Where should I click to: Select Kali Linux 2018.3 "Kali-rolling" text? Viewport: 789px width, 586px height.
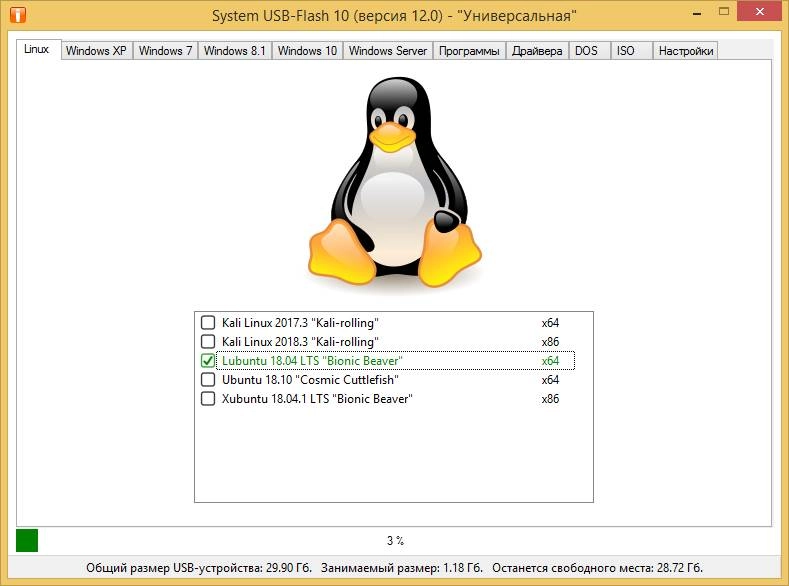click(300, 342)
